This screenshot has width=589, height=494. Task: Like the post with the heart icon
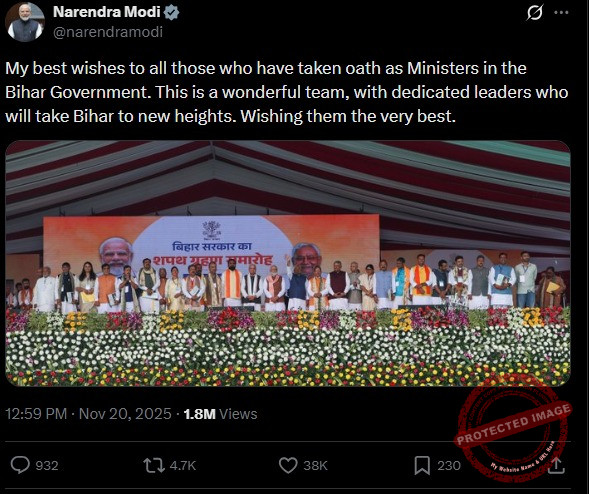coord(288,465)
